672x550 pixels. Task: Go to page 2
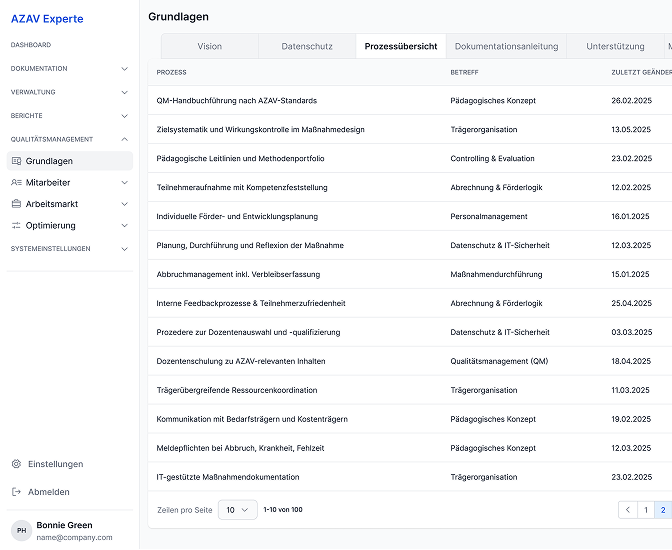663,510
